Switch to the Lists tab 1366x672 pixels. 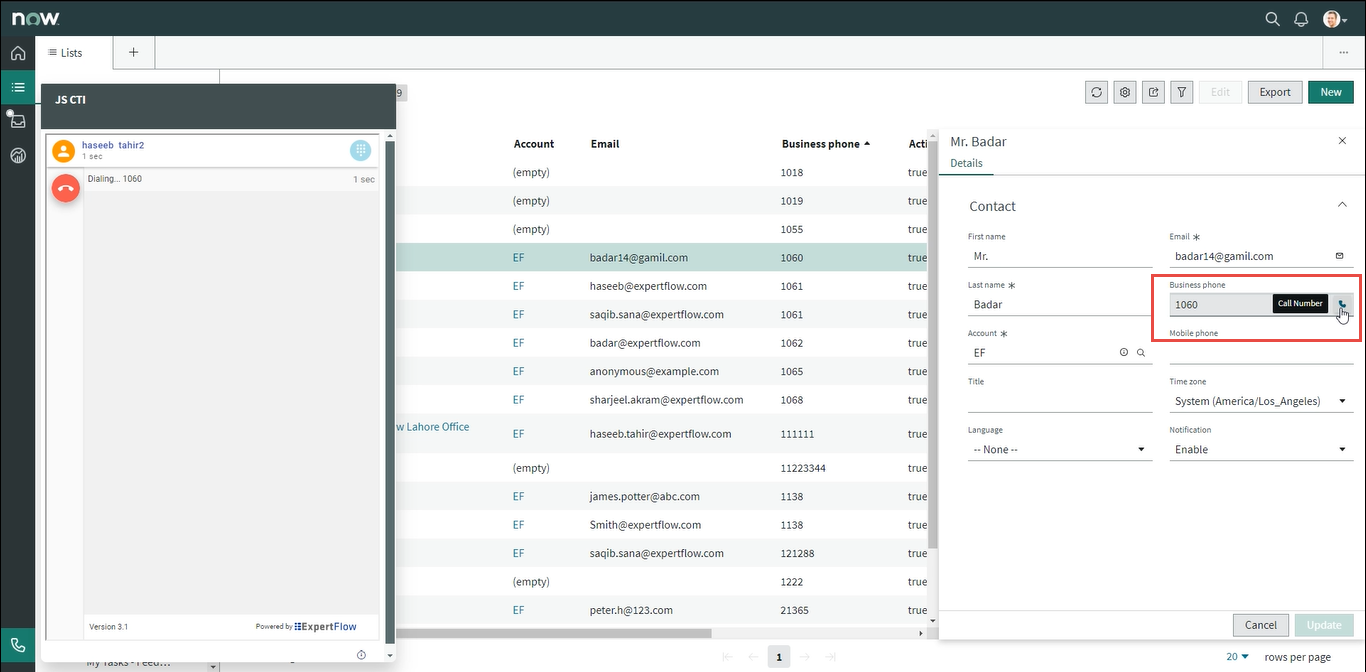tap(66, 53)
